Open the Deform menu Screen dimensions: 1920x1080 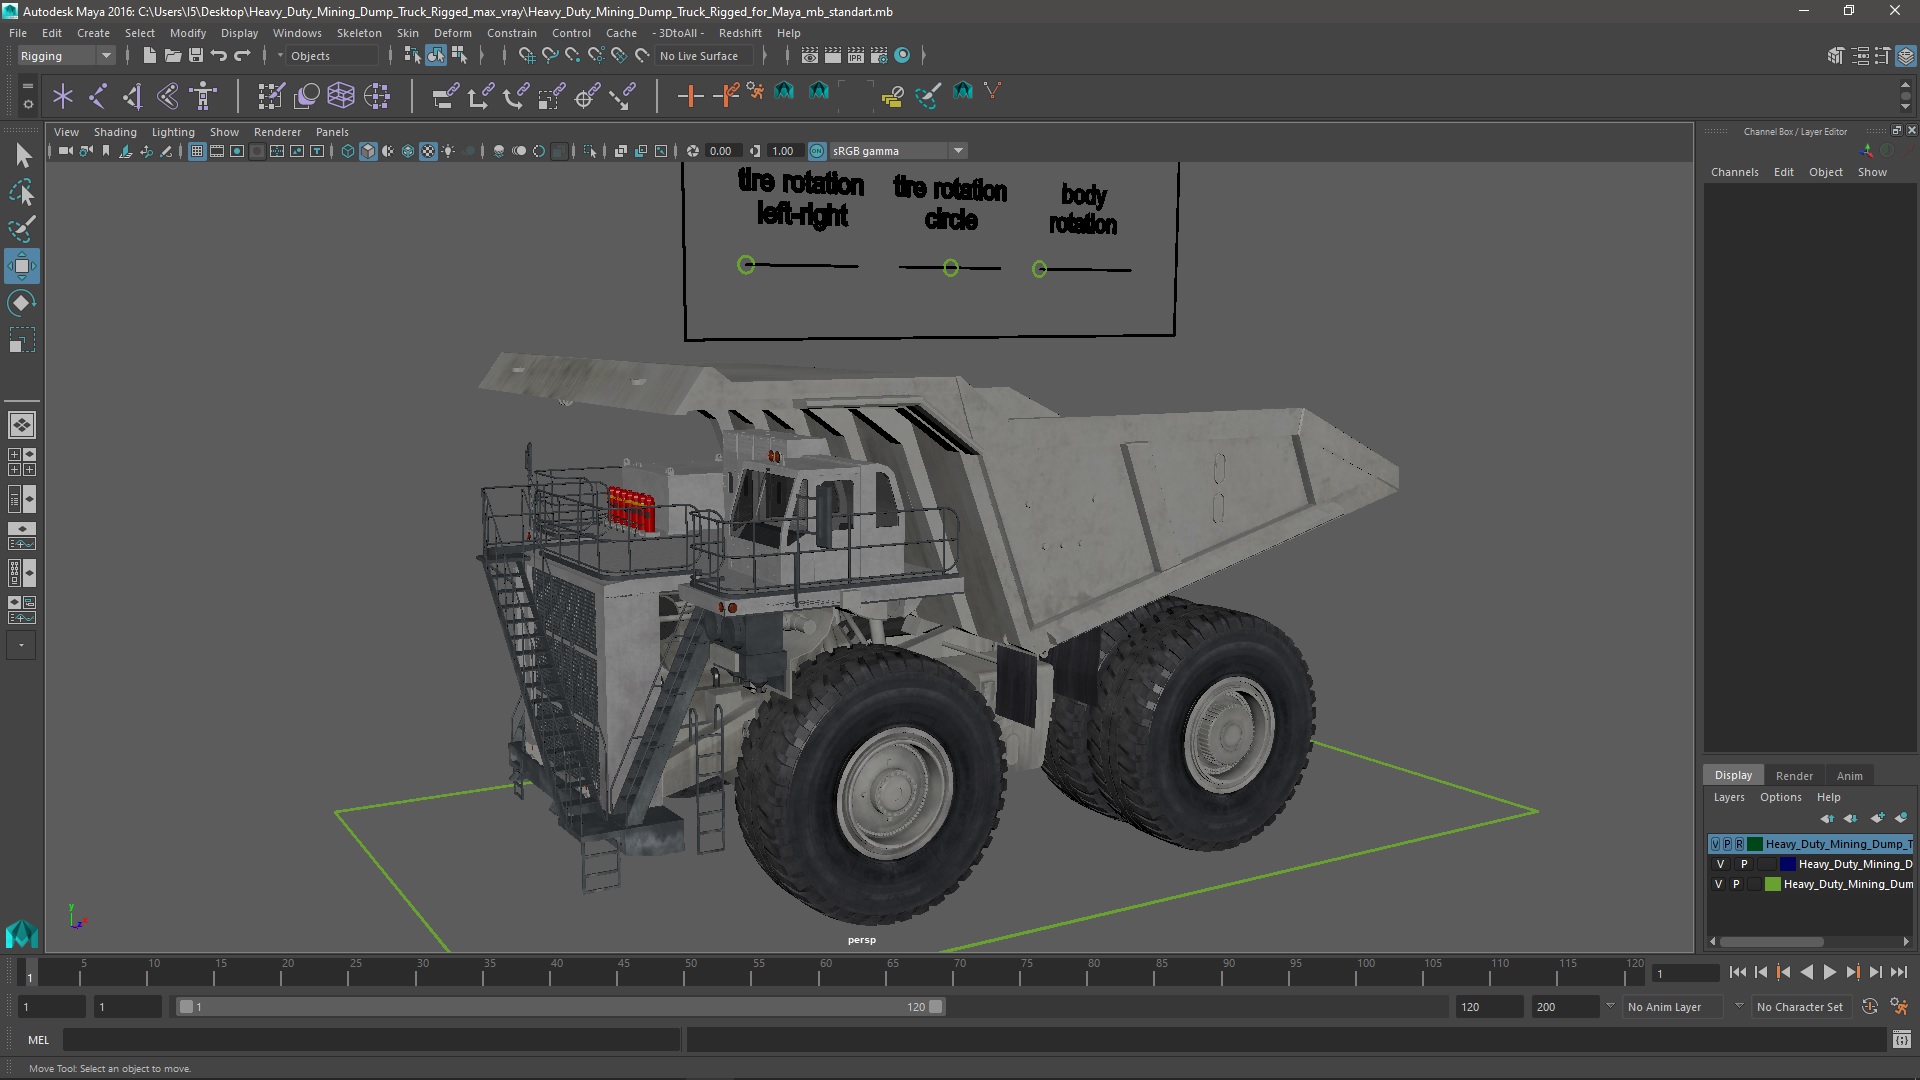tap(454, 33)
